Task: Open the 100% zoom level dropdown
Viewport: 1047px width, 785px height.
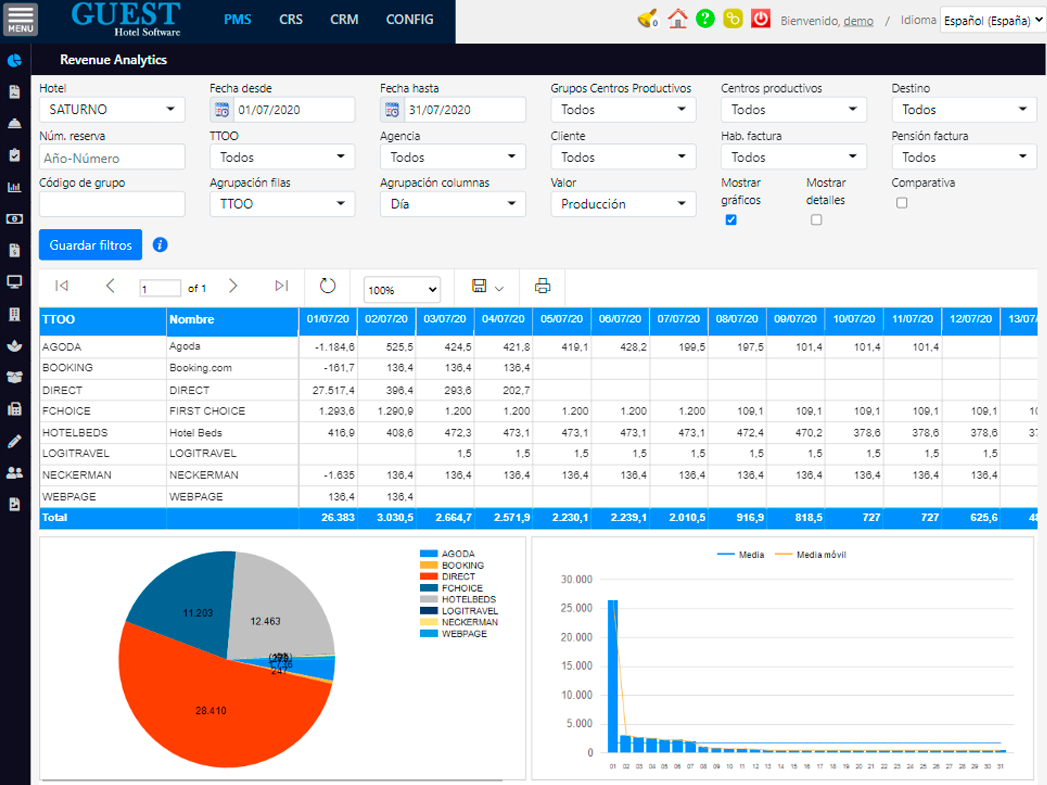Action: pos(402,290)
